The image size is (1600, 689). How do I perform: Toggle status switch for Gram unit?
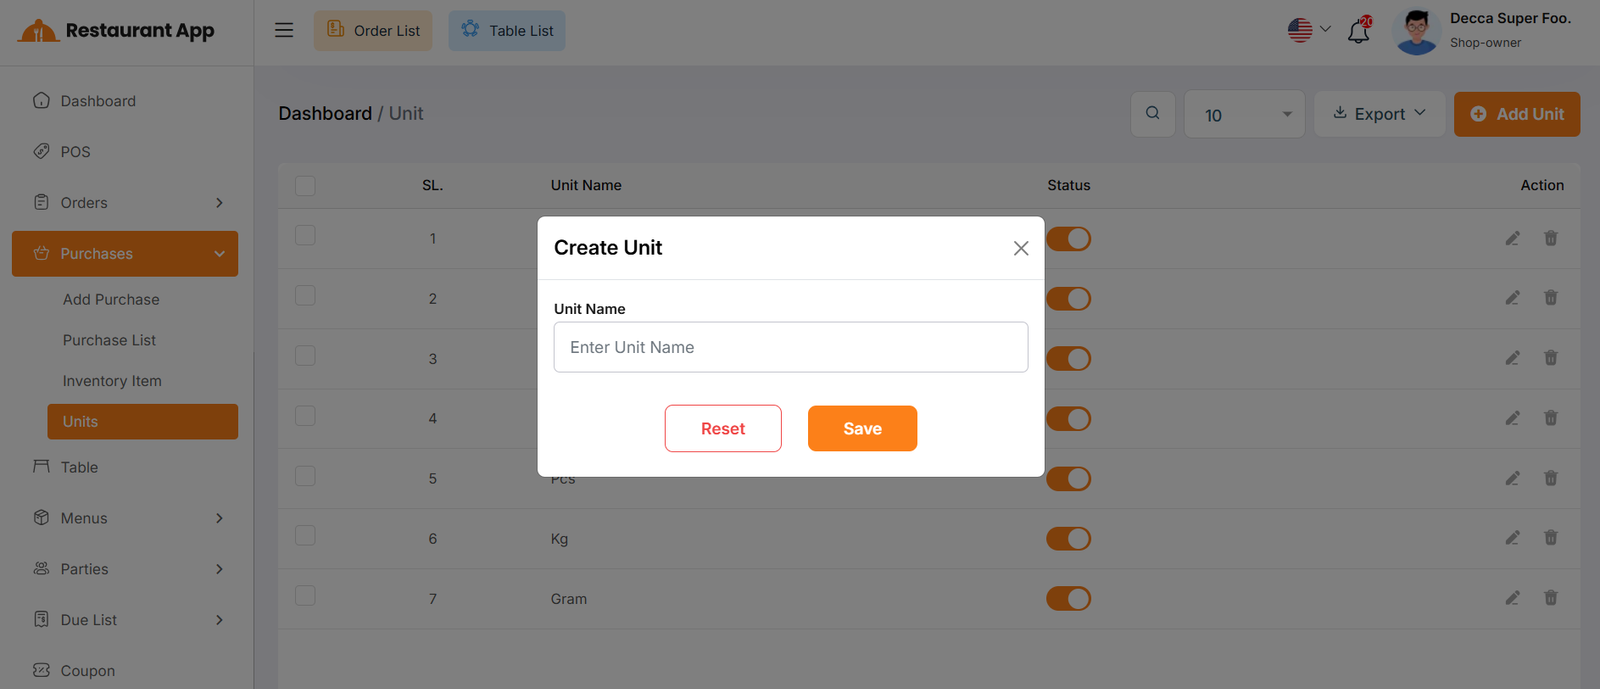tap(1068, 598)
